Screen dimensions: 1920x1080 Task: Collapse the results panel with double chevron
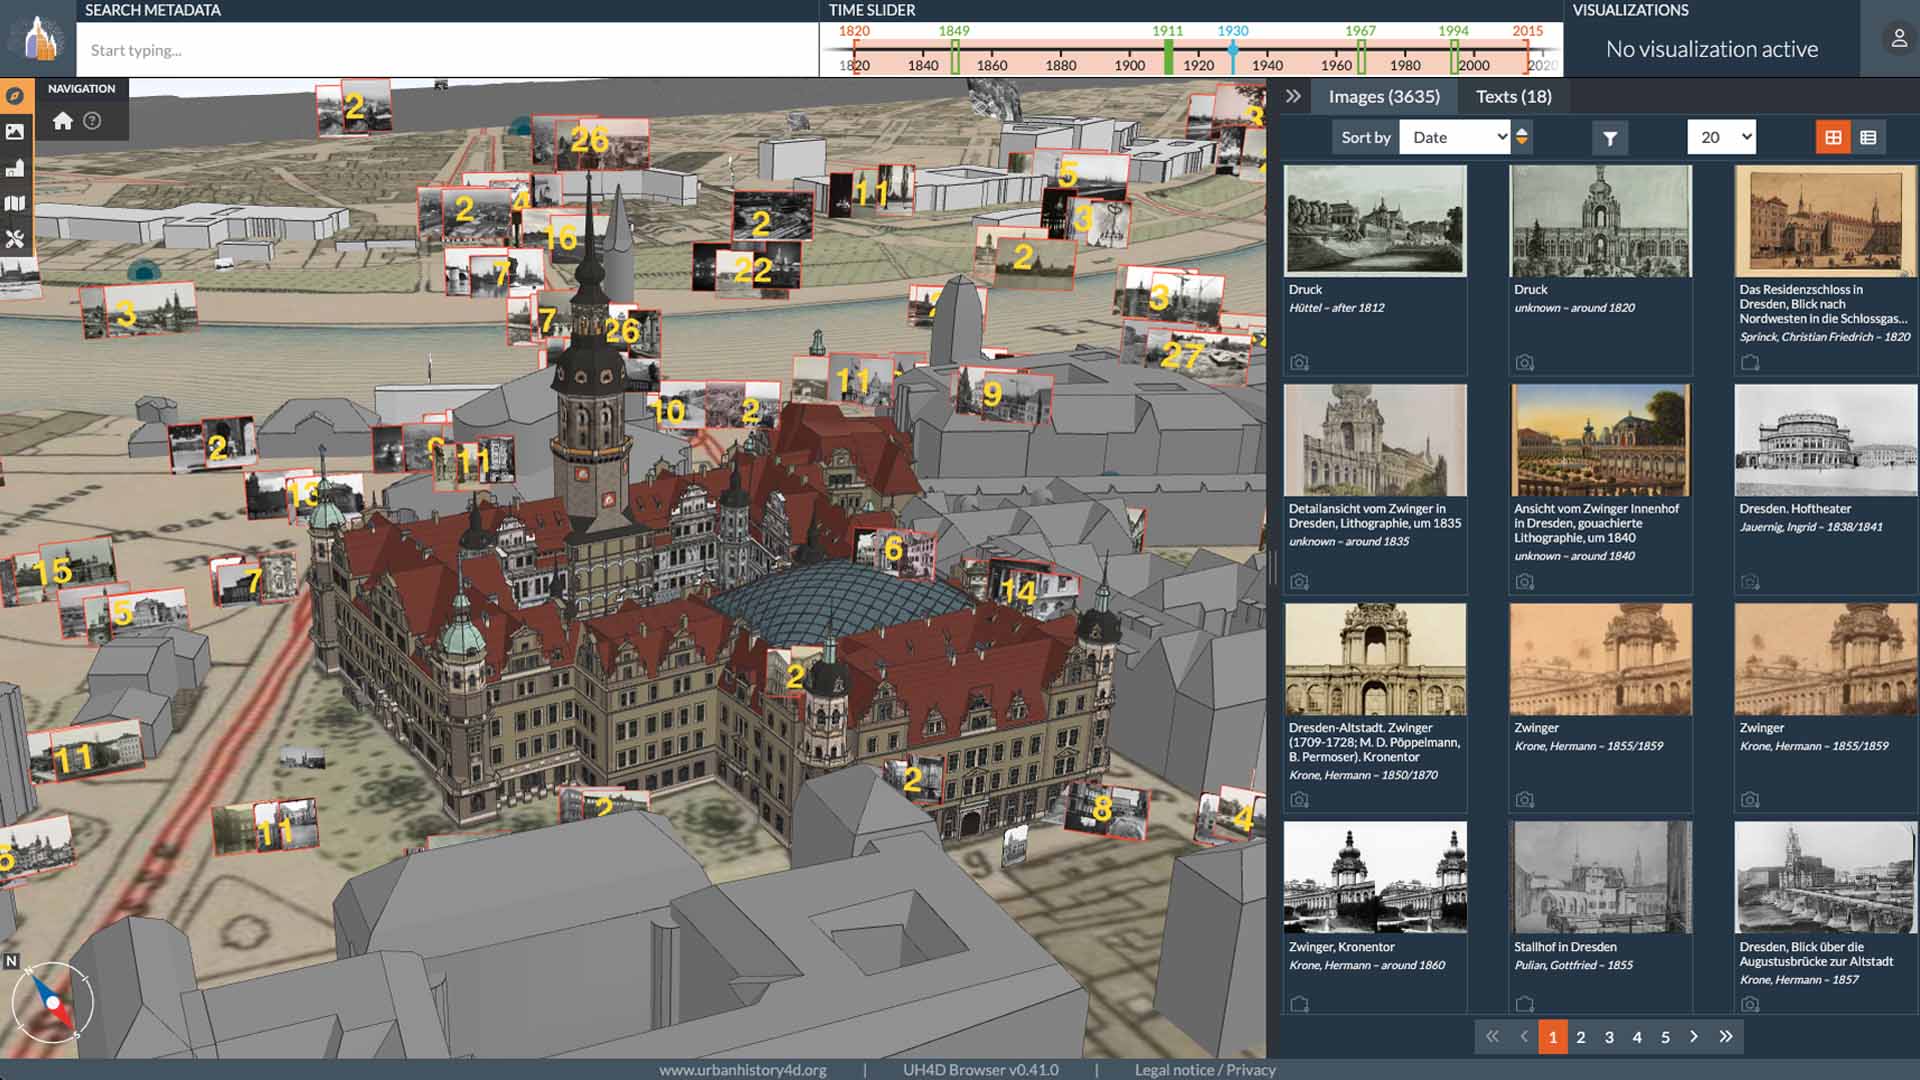(1293, 97)
